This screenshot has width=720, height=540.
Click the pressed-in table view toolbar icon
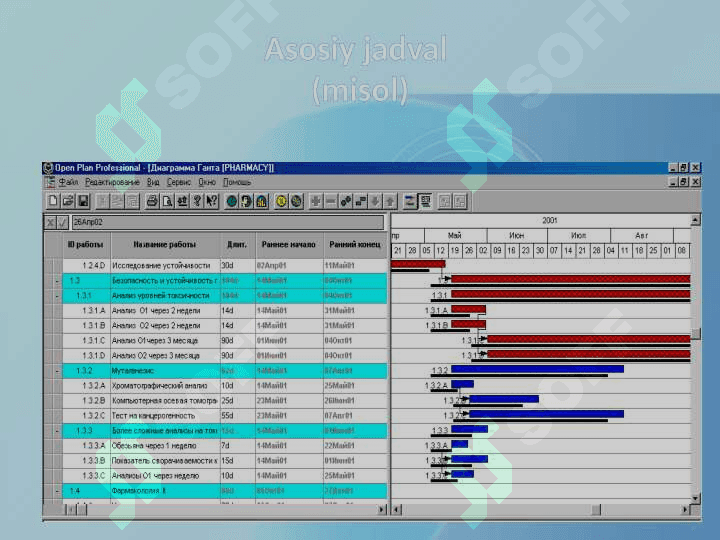425,201
